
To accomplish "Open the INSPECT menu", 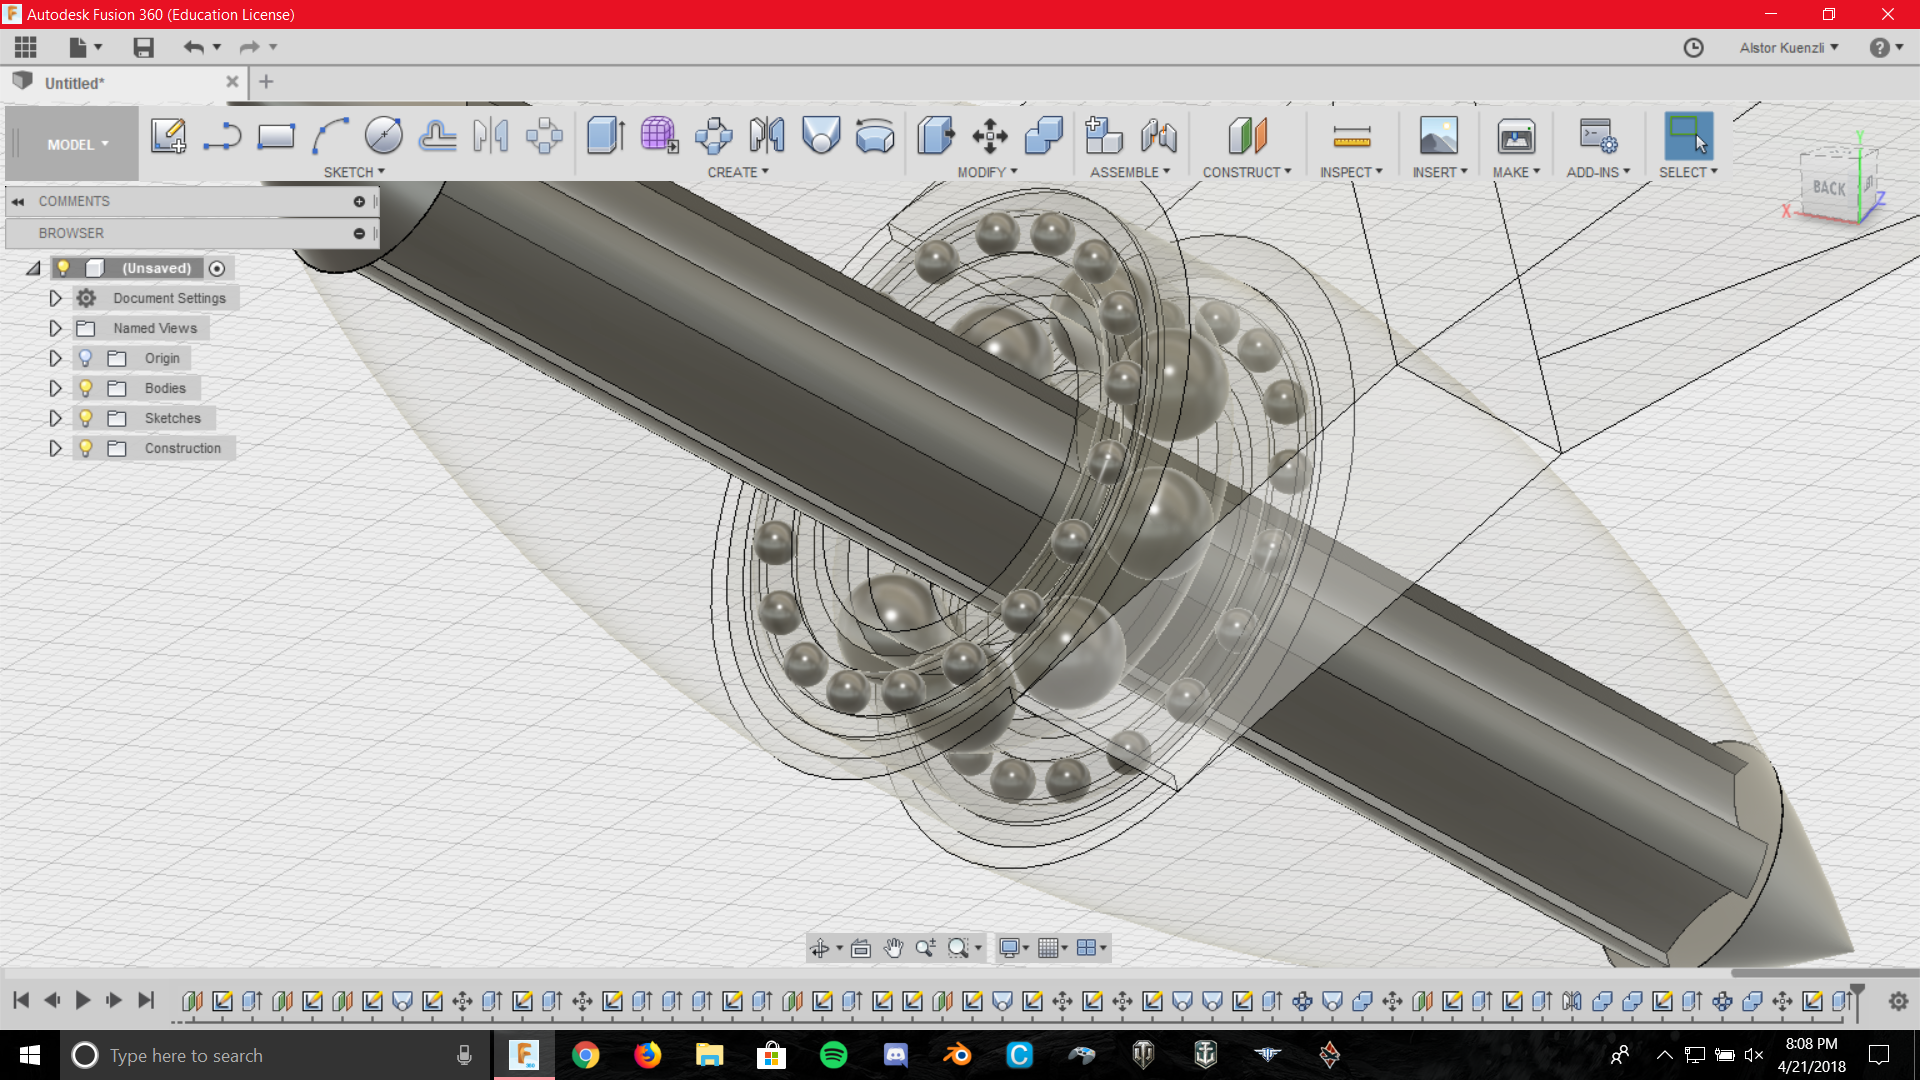I will (1351, 172).
